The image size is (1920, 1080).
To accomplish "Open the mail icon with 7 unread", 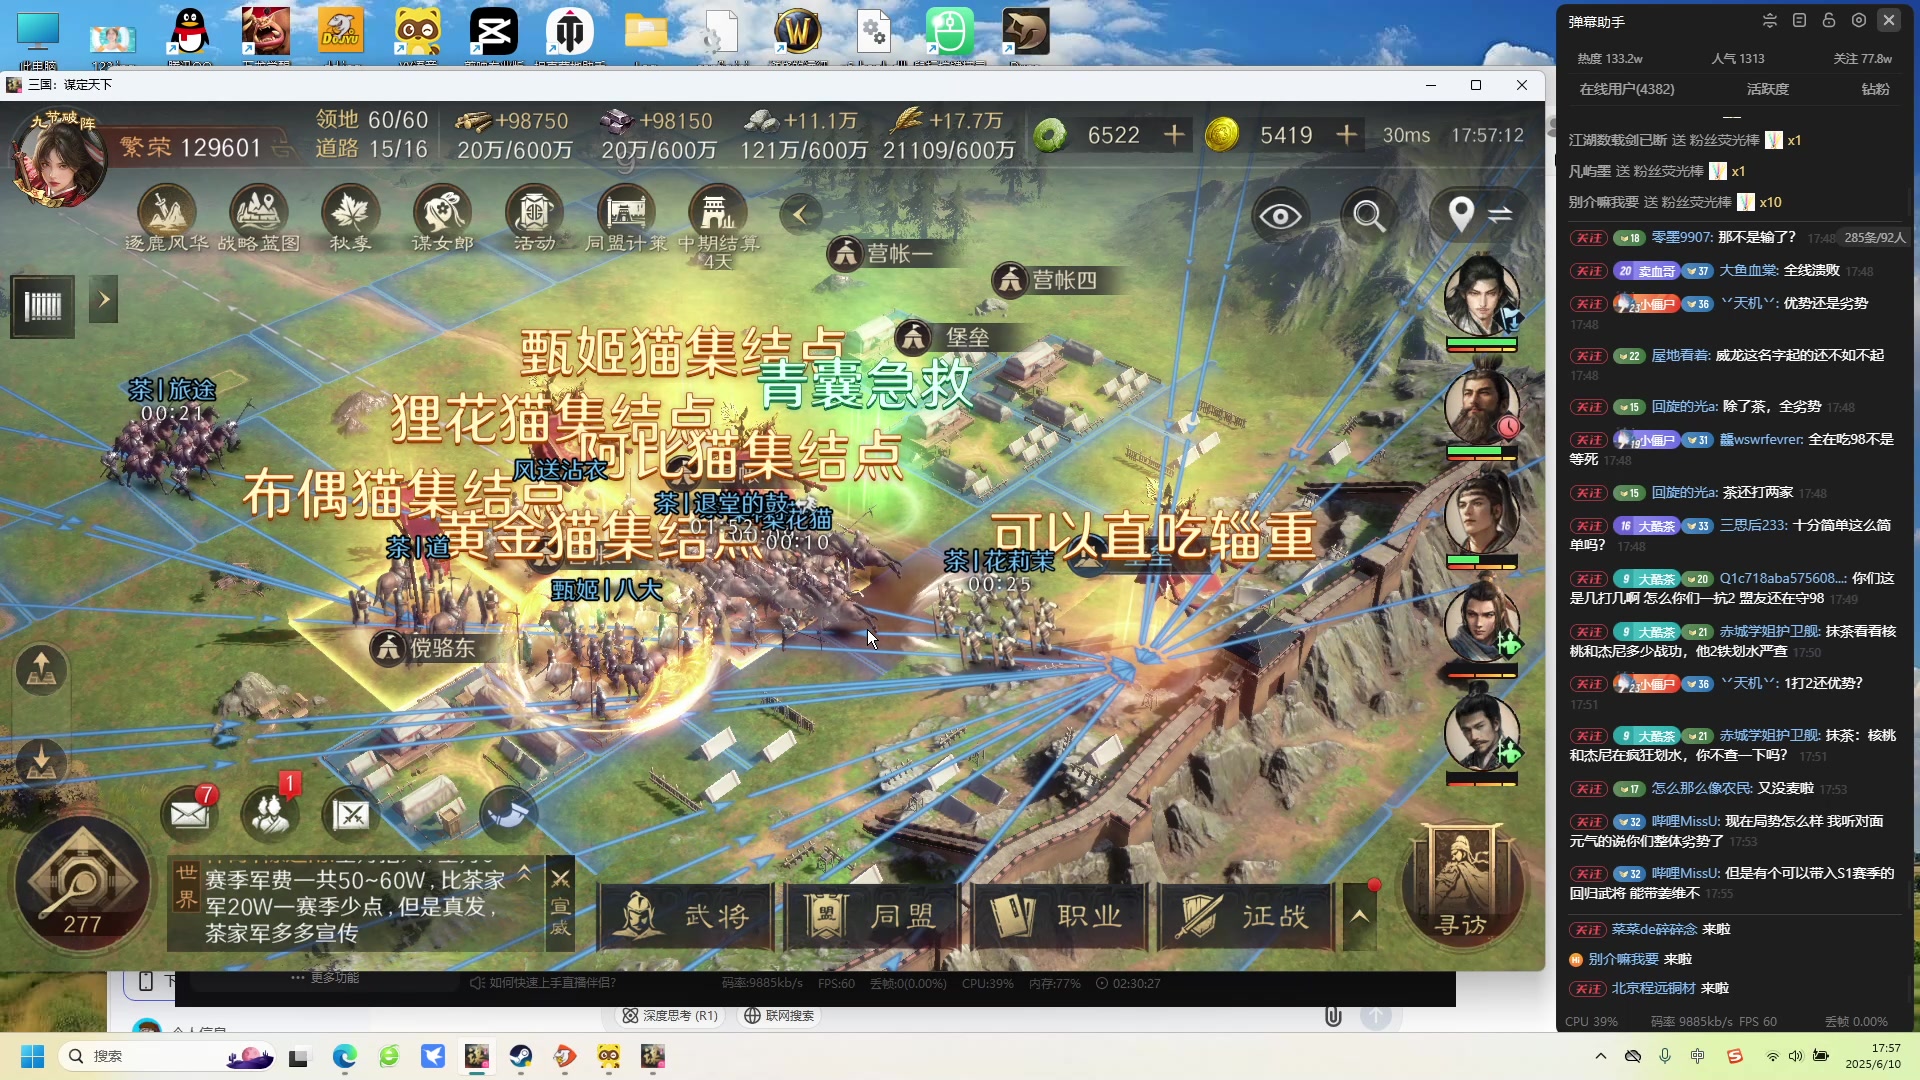I will (189, 813).
